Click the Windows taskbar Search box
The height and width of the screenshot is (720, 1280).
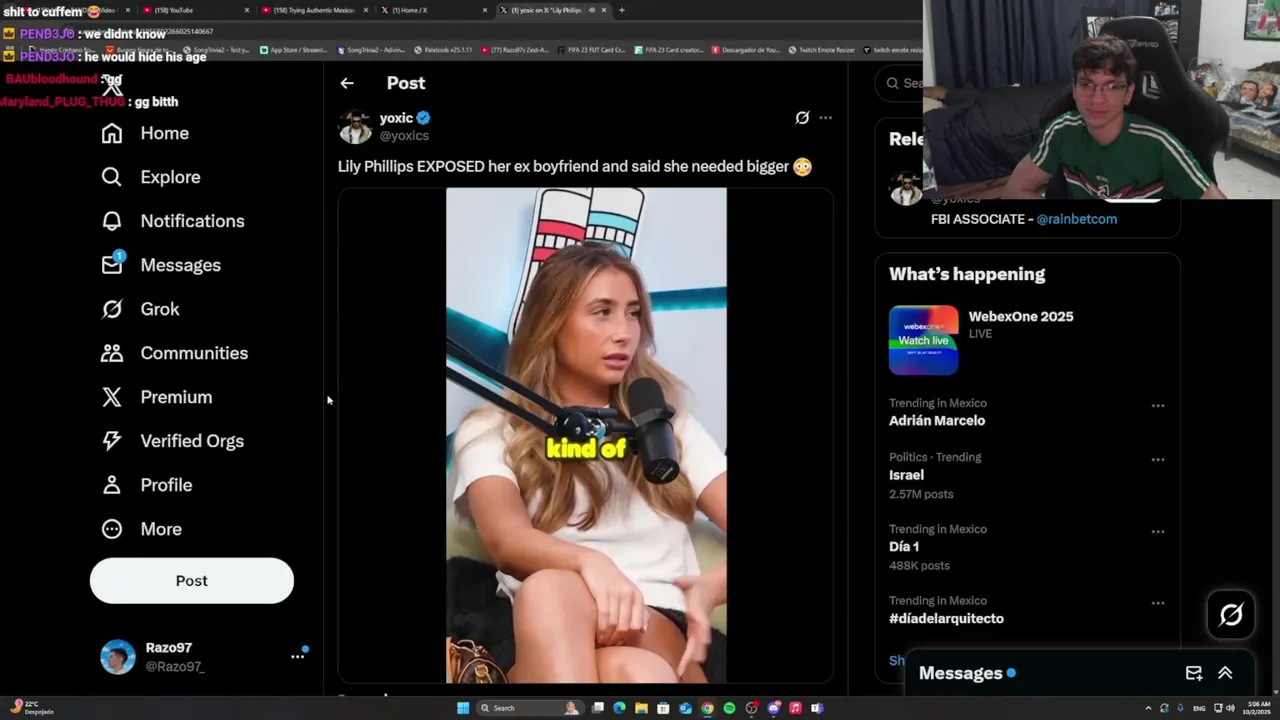click(530, 708)
